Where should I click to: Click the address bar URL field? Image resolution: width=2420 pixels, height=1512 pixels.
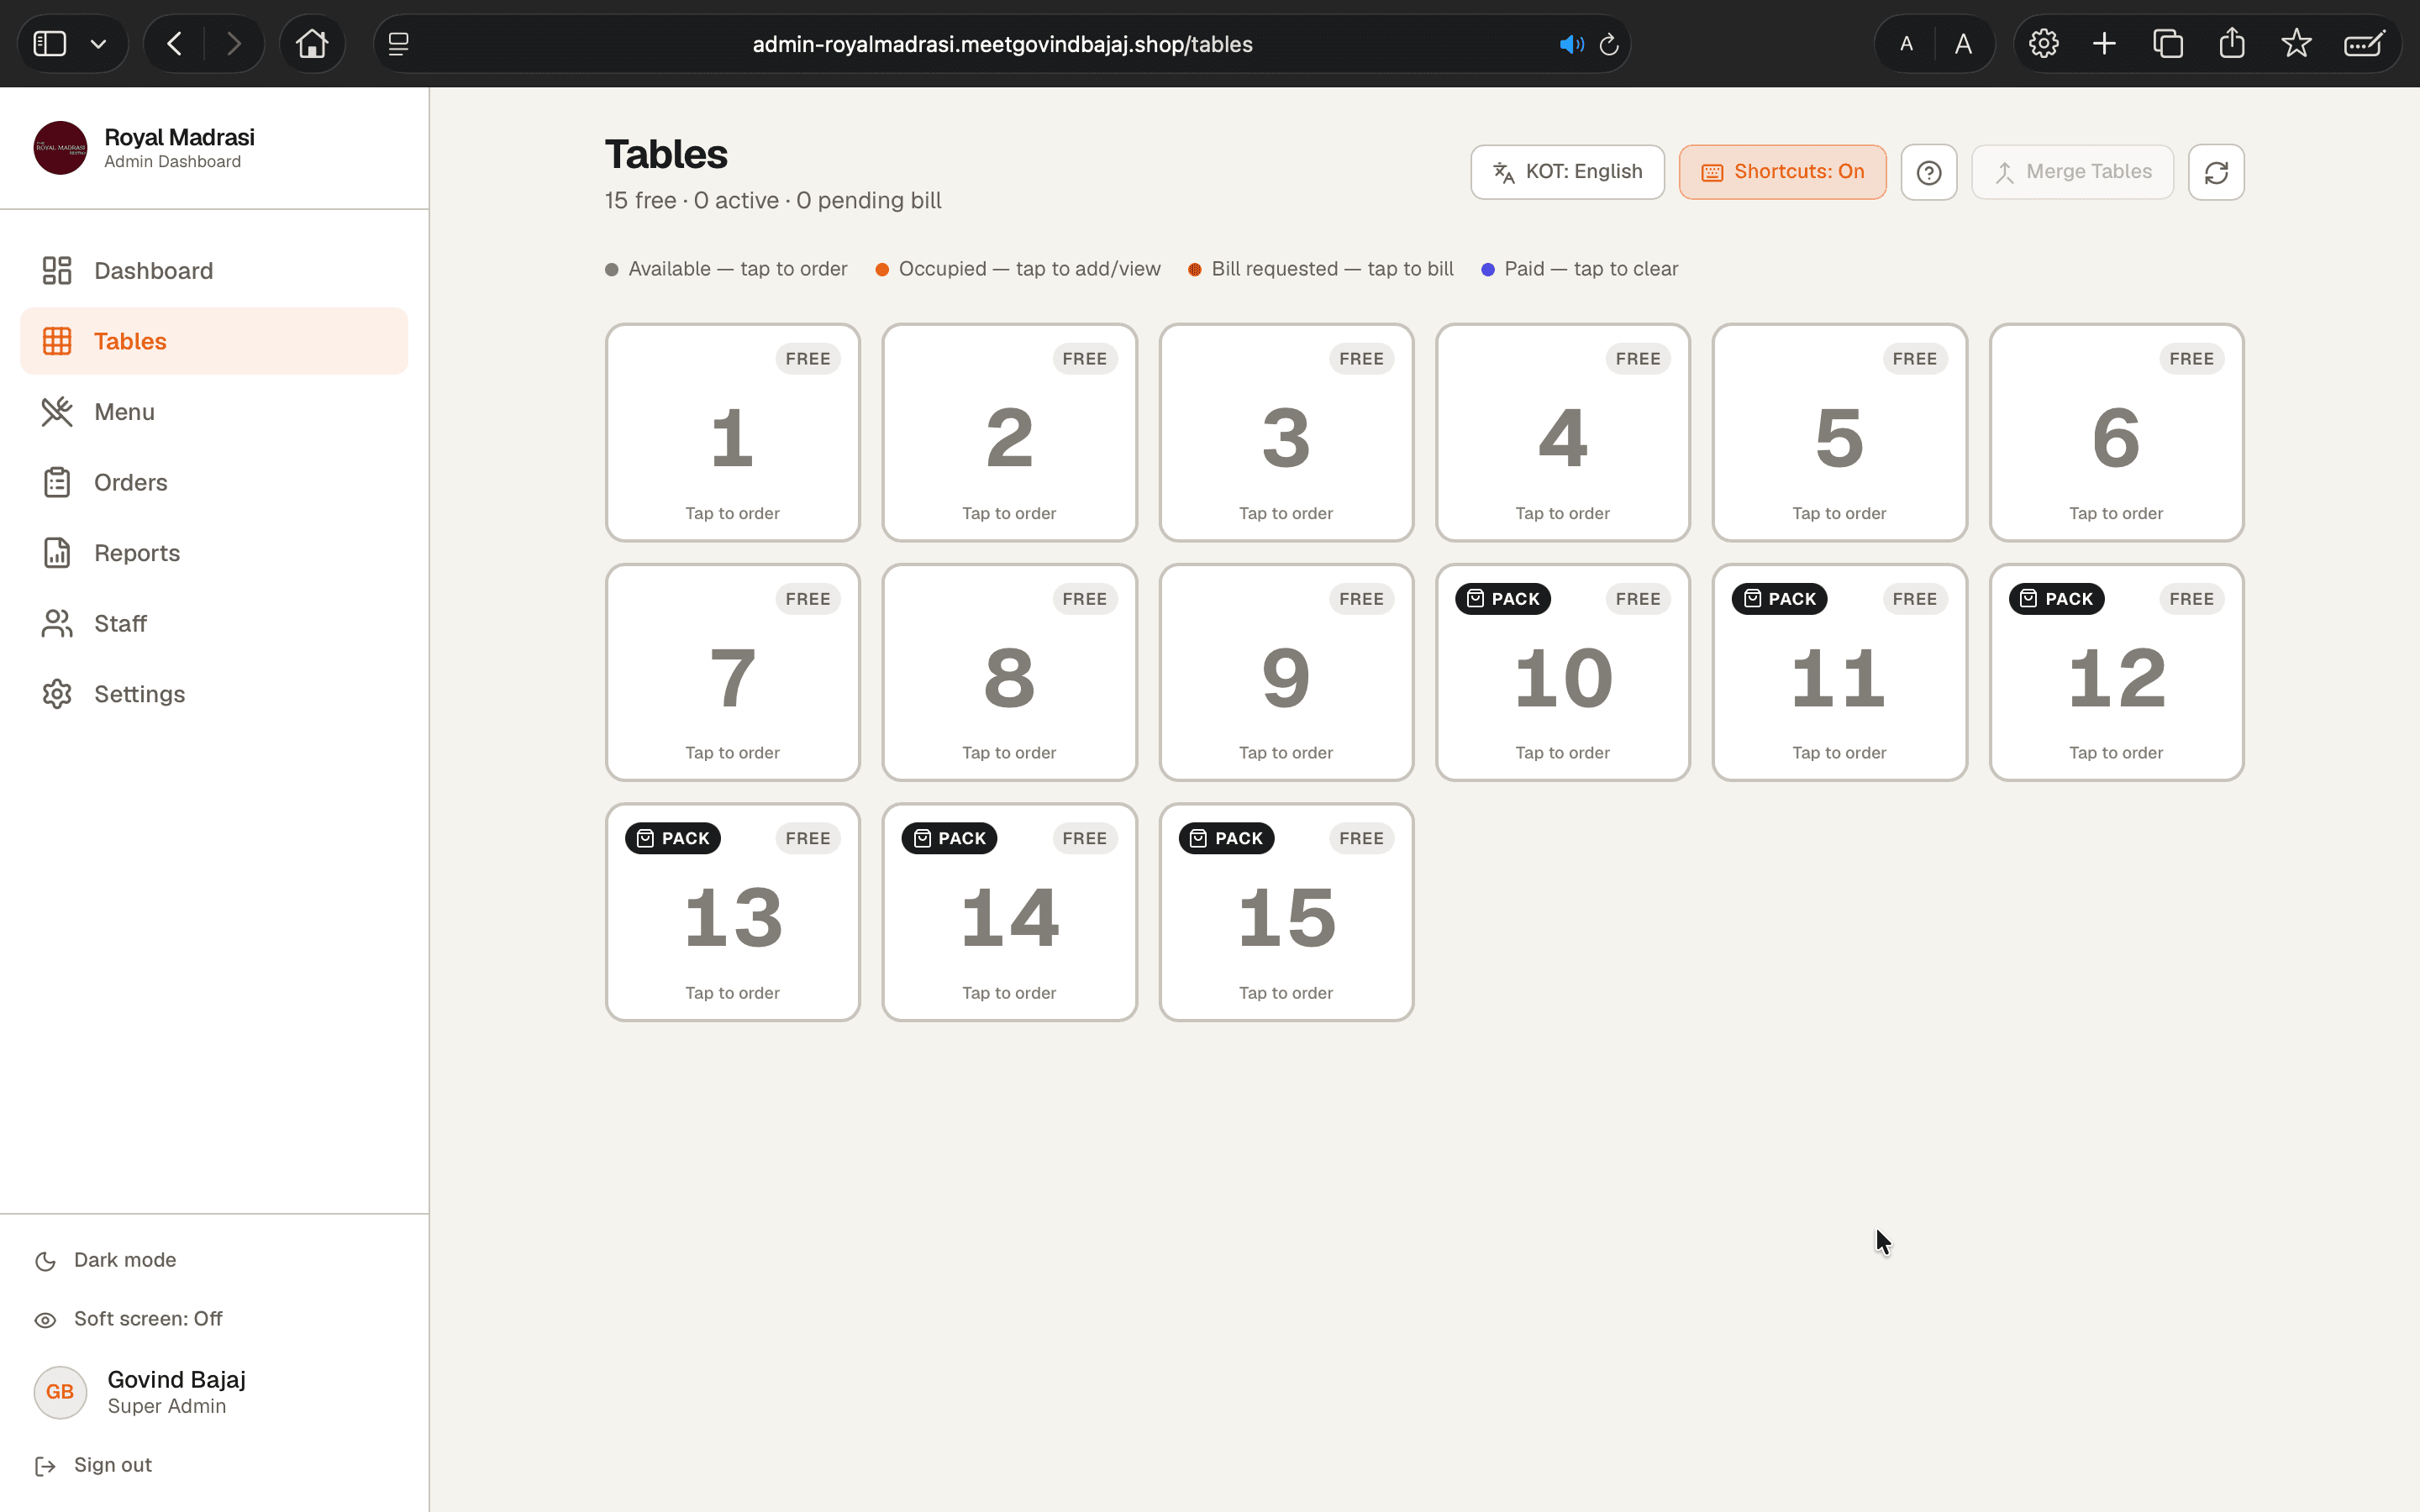click(x=1002, y=44)
